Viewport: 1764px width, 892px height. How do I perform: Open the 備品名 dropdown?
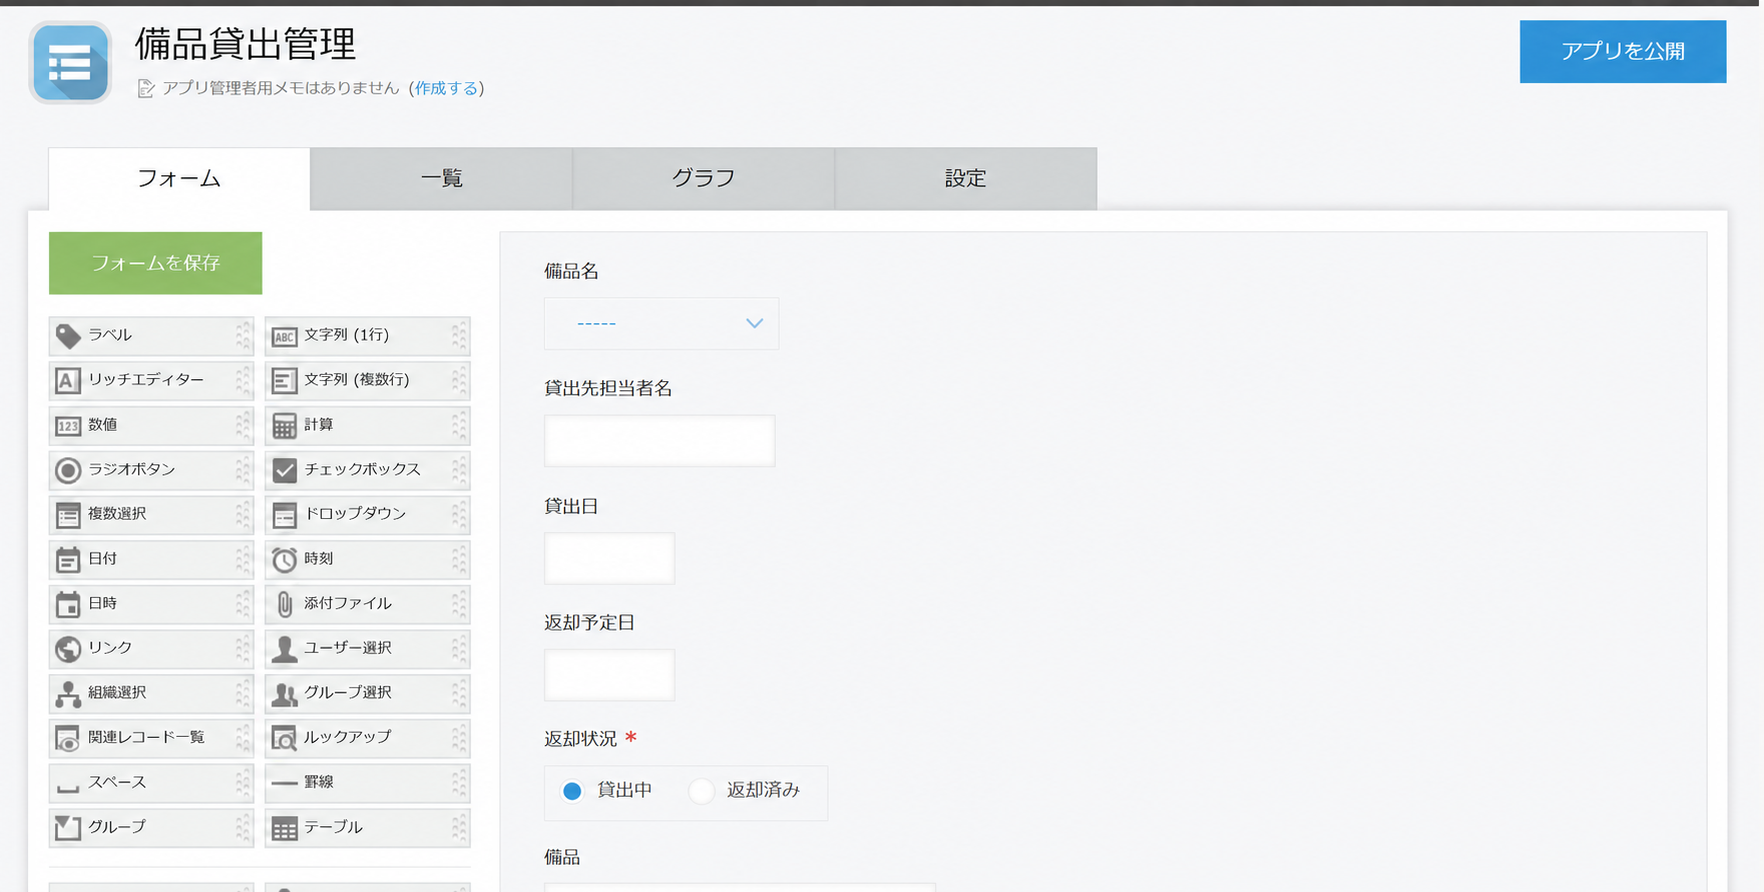pyautogui.click(x=661, y=323)
